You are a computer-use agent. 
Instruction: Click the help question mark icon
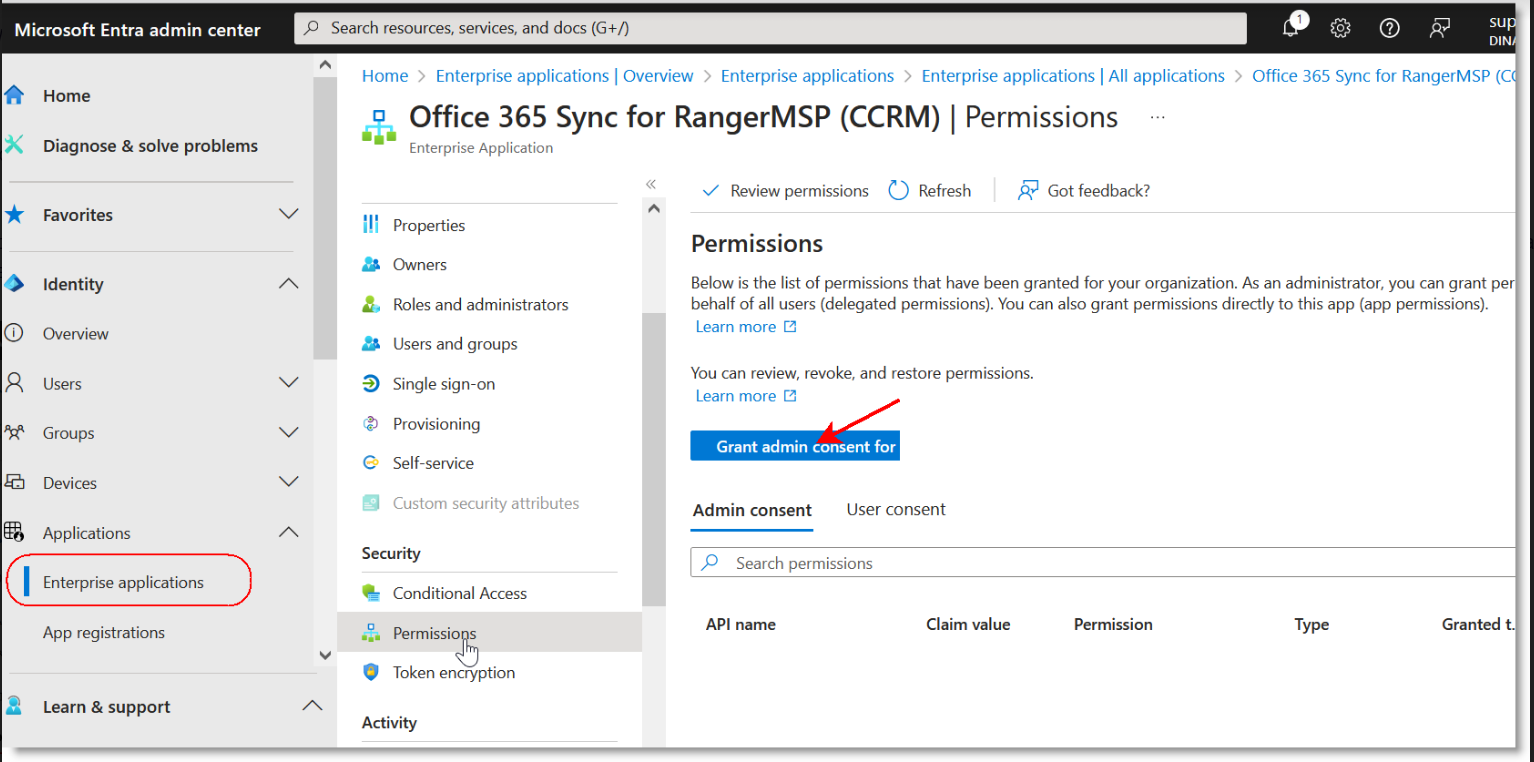(1389, 28)
